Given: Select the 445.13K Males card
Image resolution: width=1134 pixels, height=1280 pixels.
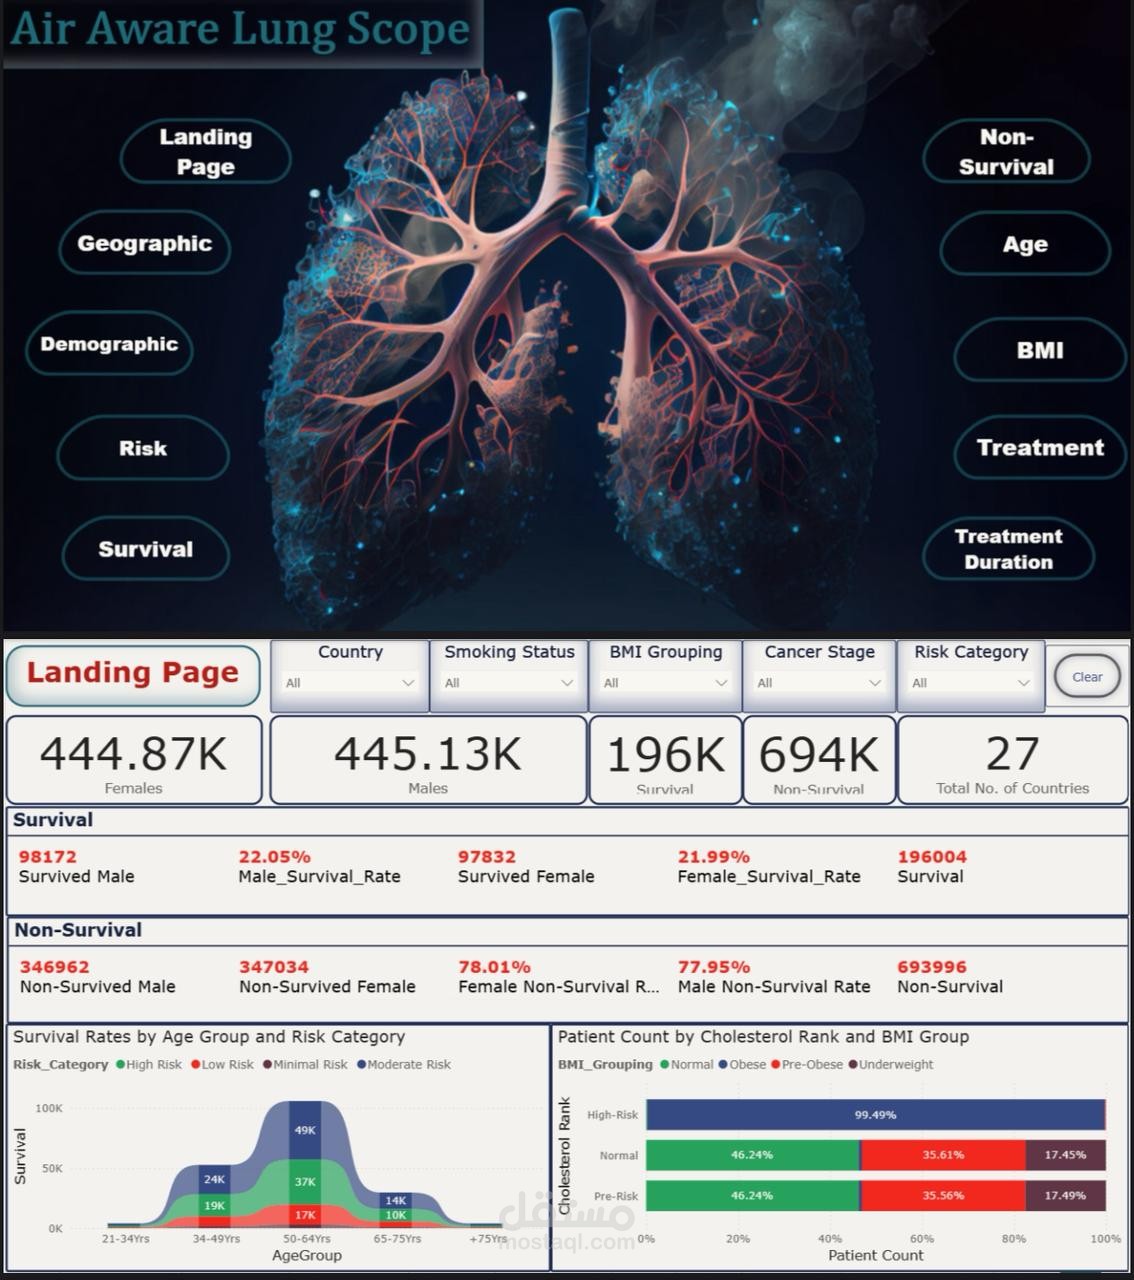Looking at the screenshot, I should click(x=428, y=760).
